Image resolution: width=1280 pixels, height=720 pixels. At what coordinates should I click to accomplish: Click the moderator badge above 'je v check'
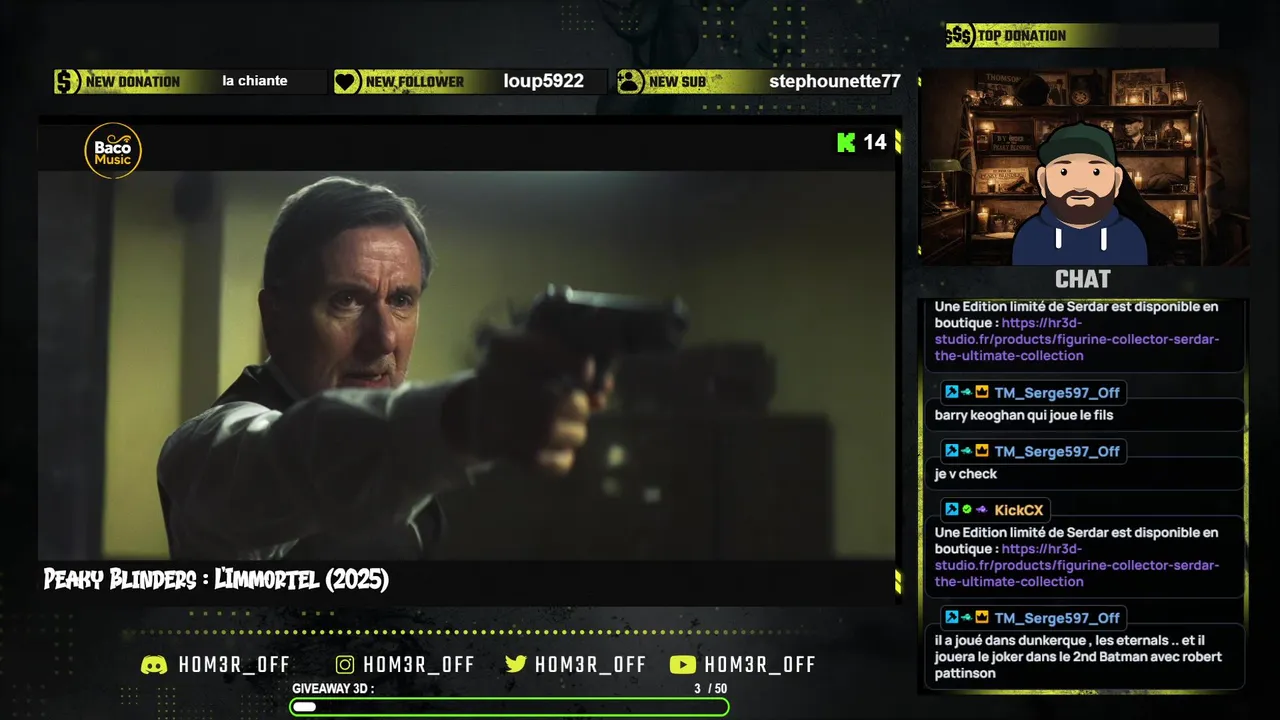click(952, 451)
